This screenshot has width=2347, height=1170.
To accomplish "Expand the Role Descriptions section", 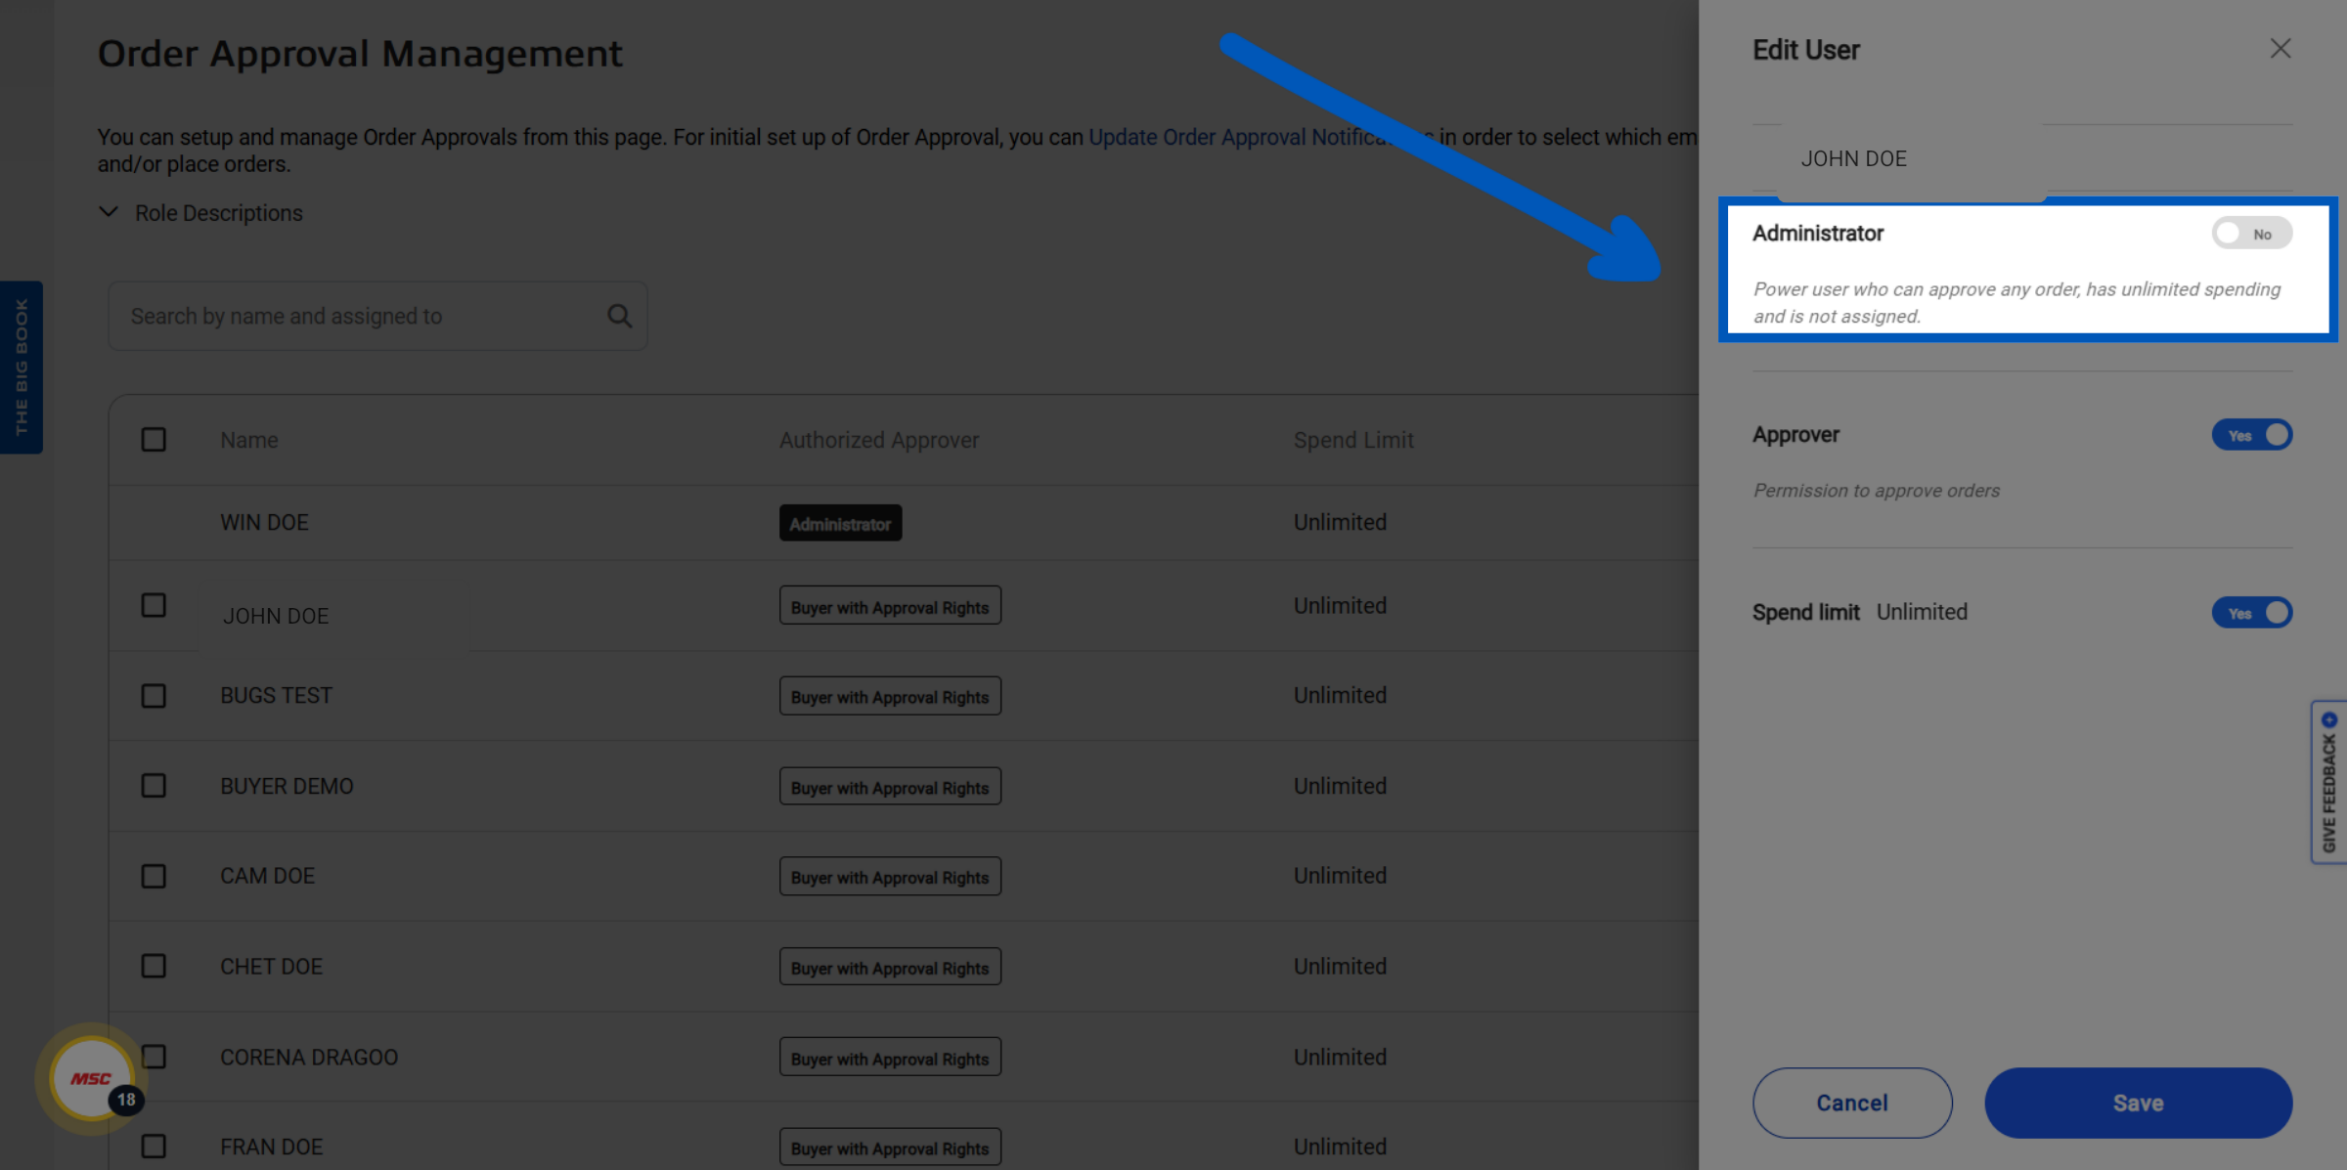I will coord(200,213).
